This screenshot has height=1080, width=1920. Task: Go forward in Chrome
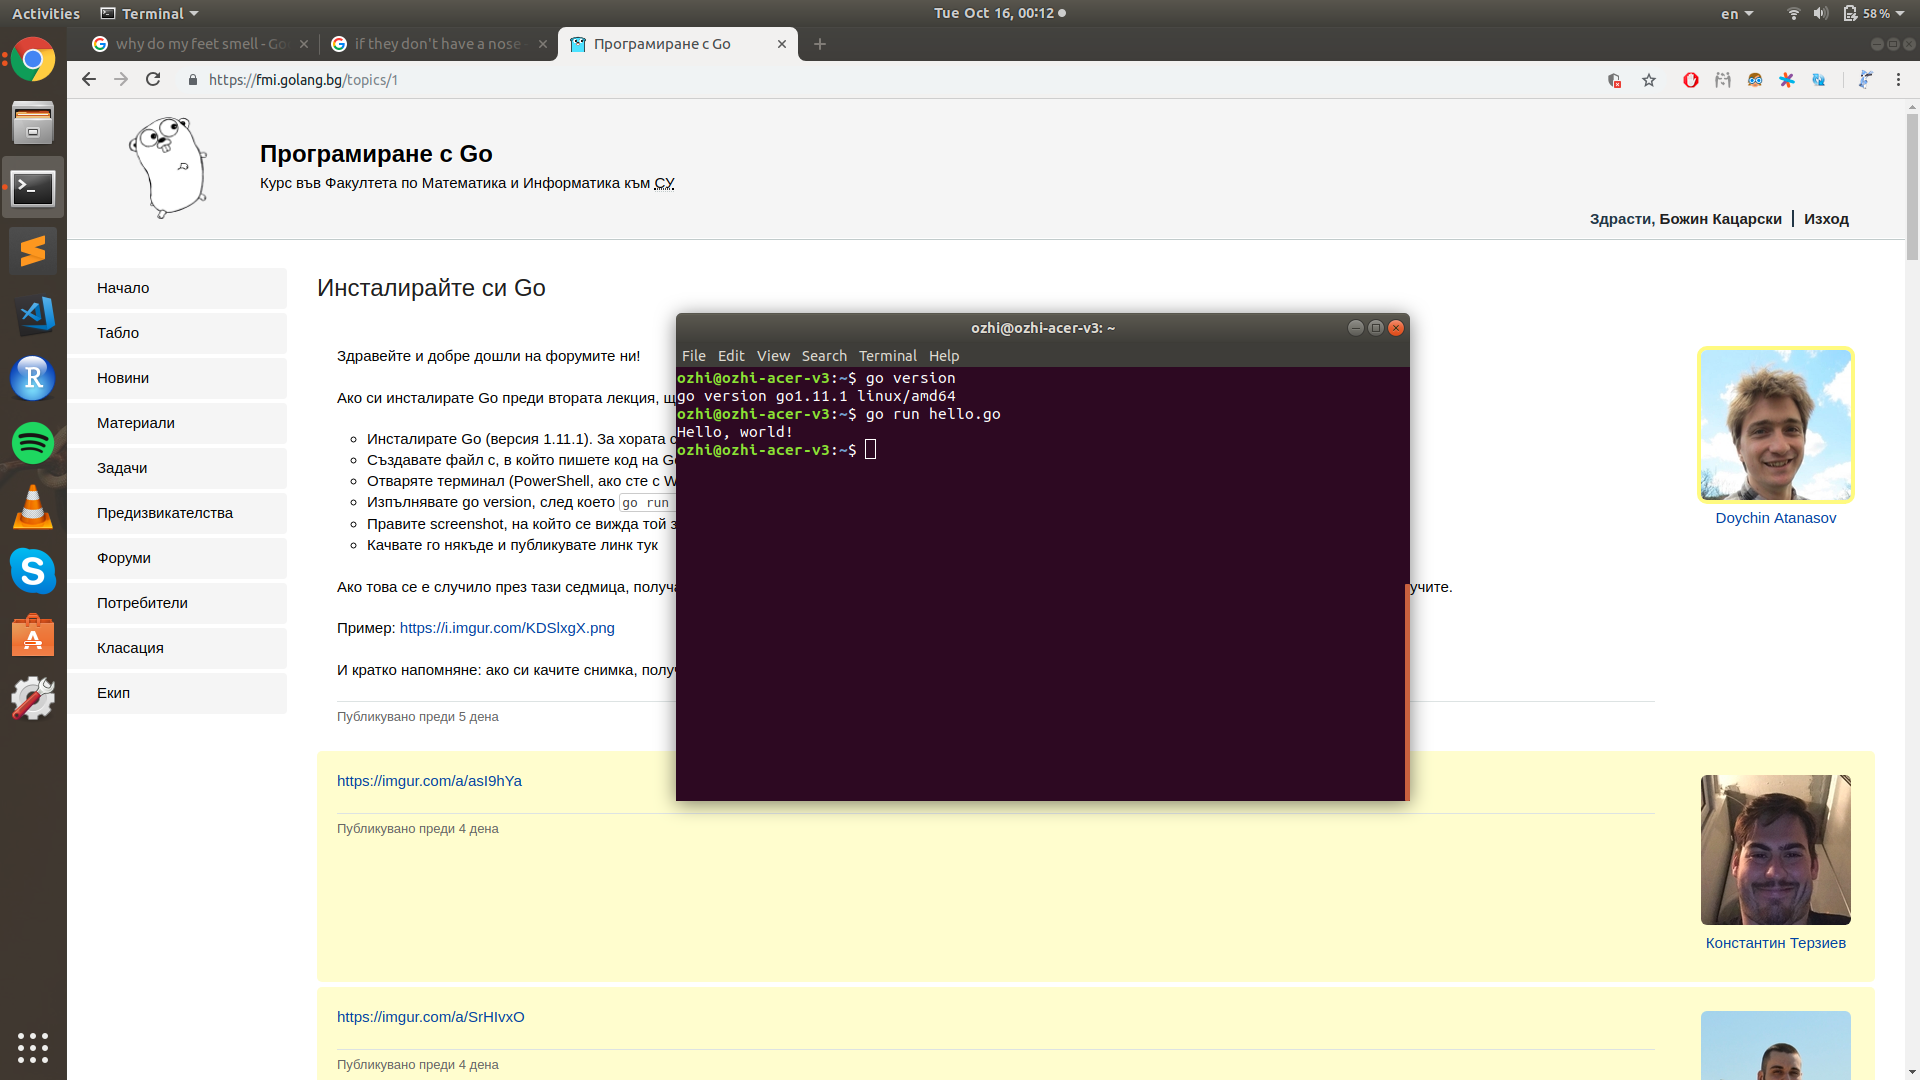tap(121, 80)
